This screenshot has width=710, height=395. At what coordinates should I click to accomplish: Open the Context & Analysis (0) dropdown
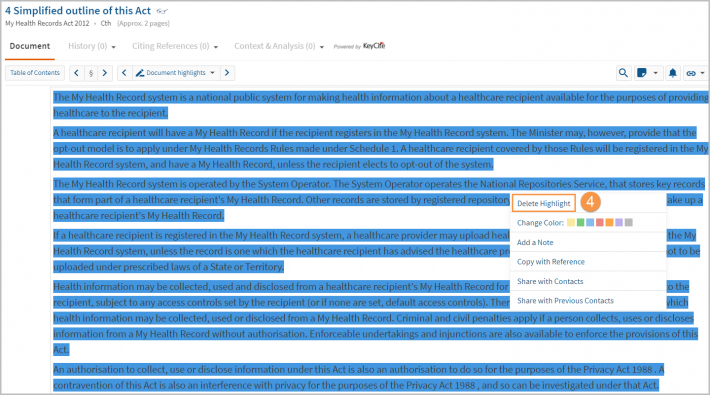(279, 46)
